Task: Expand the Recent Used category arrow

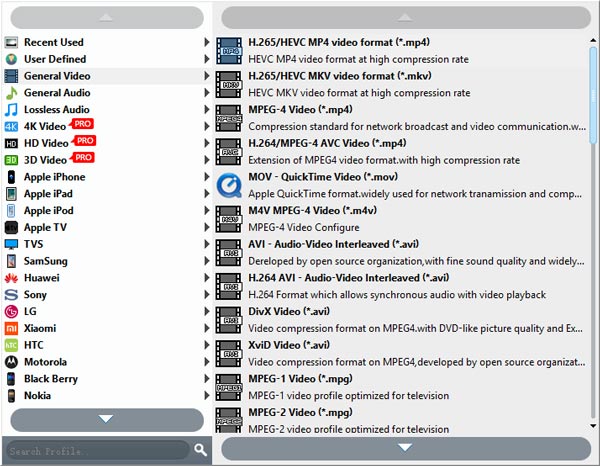Action: (207, 42)
